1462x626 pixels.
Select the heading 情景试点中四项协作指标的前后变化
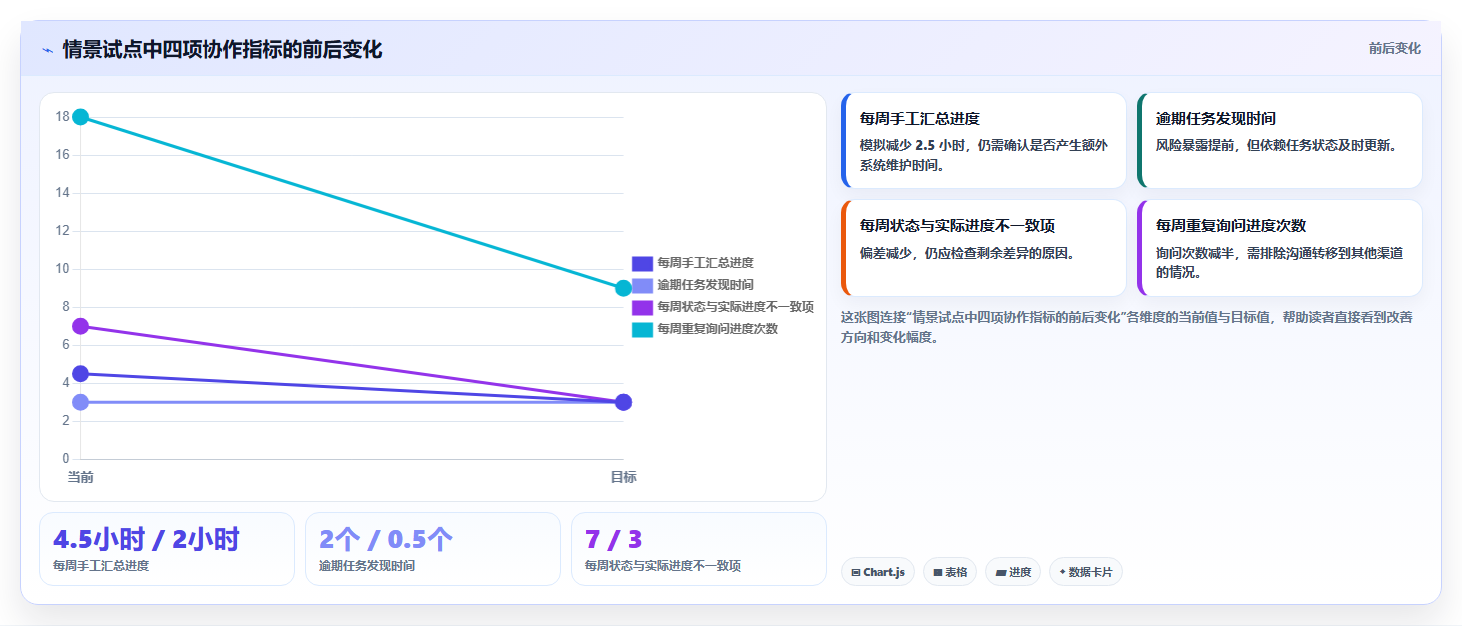[x=222, y=50]
